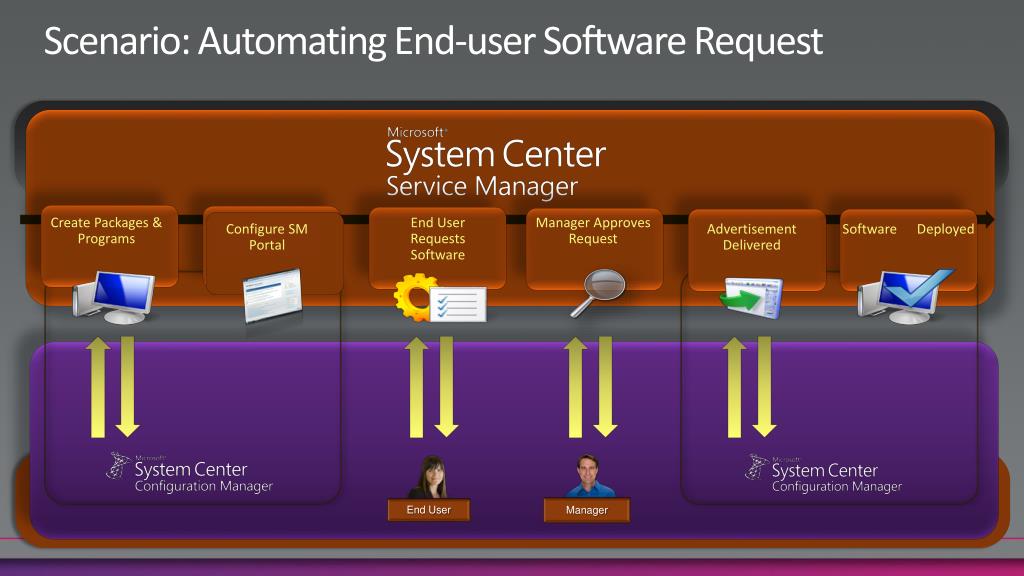Click the SM Portal web page icon
This screenshot has height=576, width=1024.
click(272, 296)
